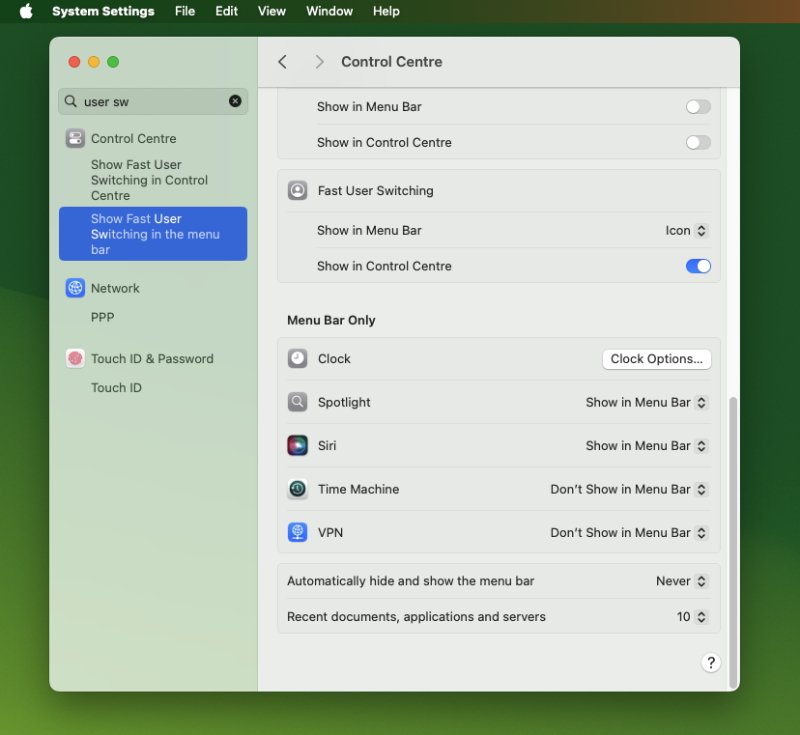This screenshot has height=735, width=800.
Task: Click the Siri icon in list
Action: (x=297, y=446)
